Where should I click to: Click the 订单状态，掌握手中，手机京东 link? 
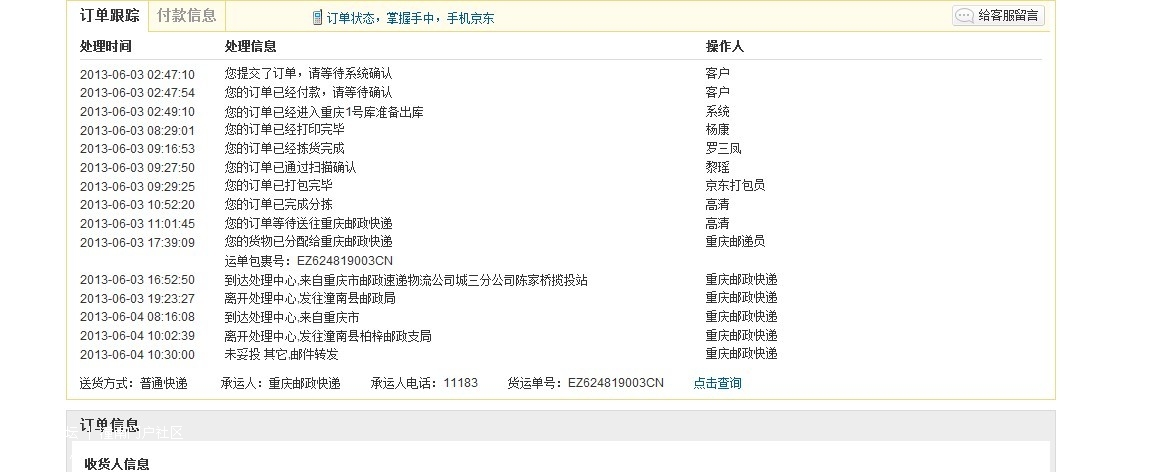pyautogui.click(x=410, y=18)
